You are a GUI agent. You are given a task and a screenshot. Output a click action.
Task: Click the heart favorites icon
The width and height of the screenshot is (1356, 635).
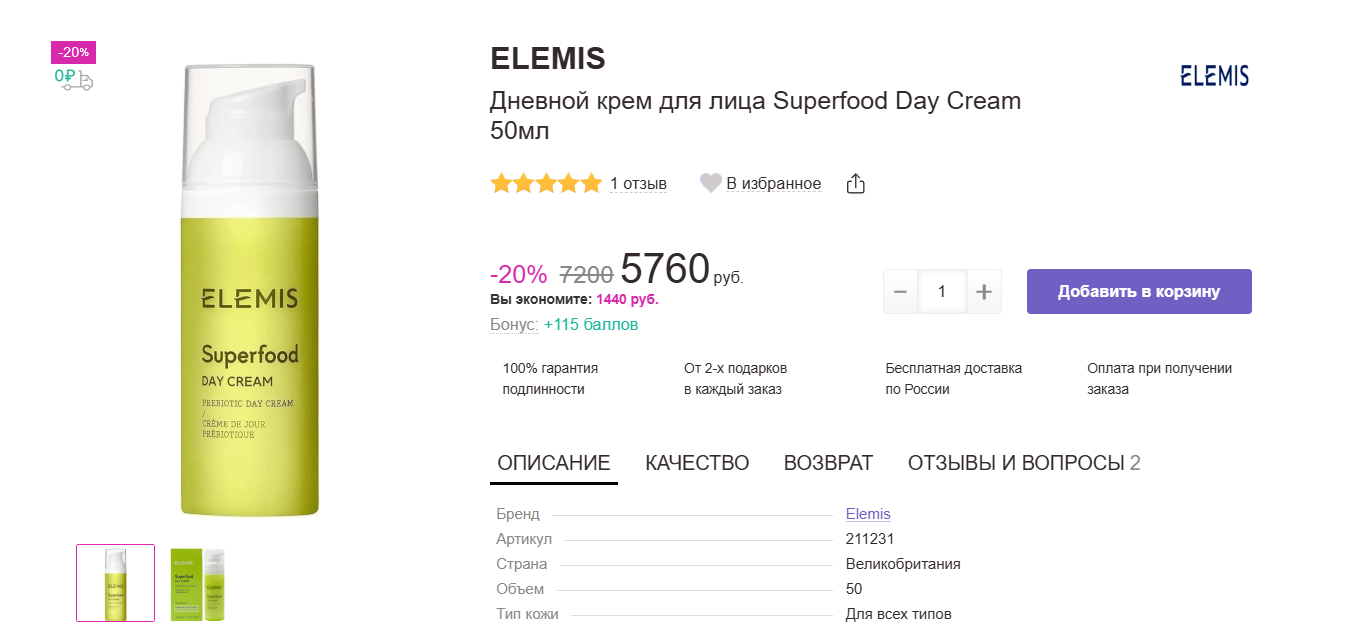pos(710,183)
